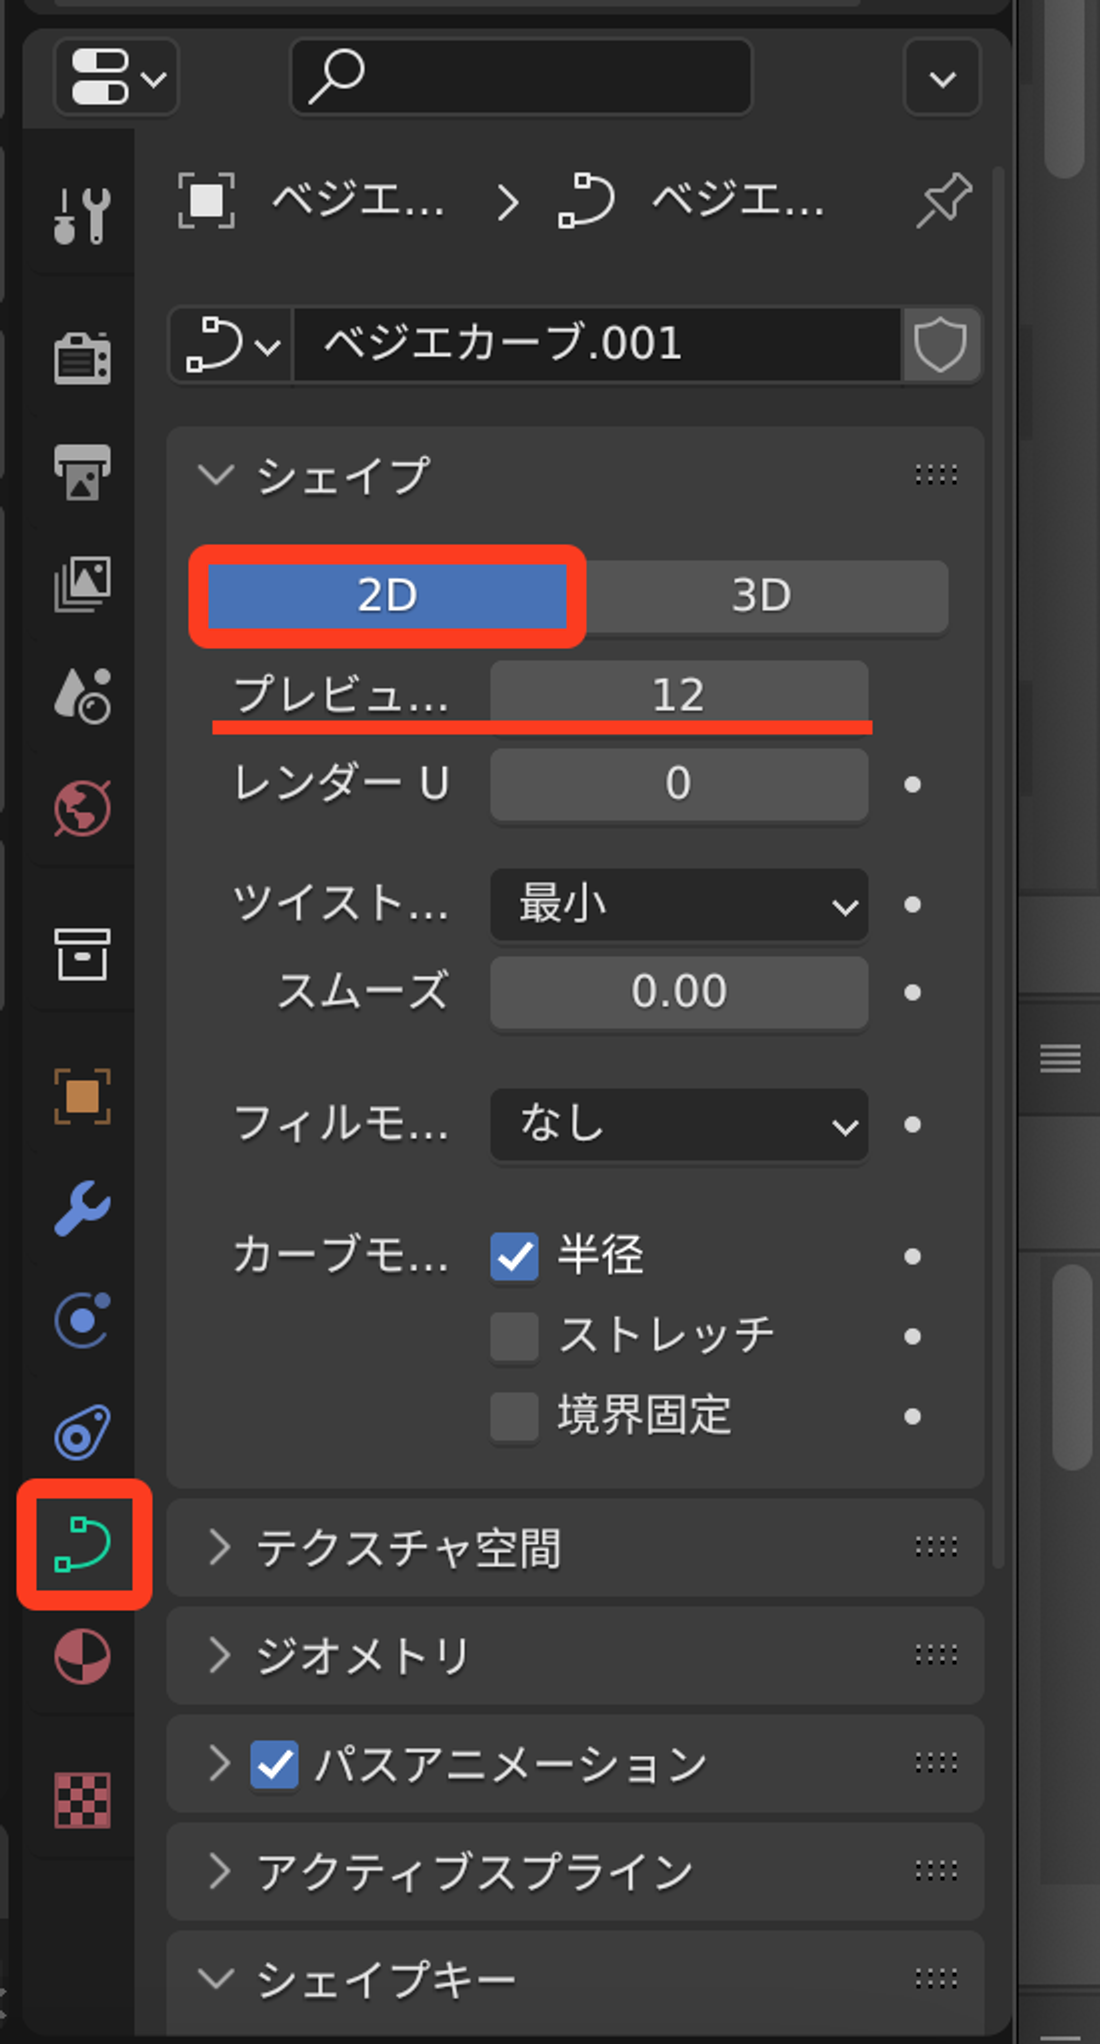The height and width of the screenshot is (2044, 1100).
Task: Enable the ストレッチ checkbox
Action: point(514,1336)
